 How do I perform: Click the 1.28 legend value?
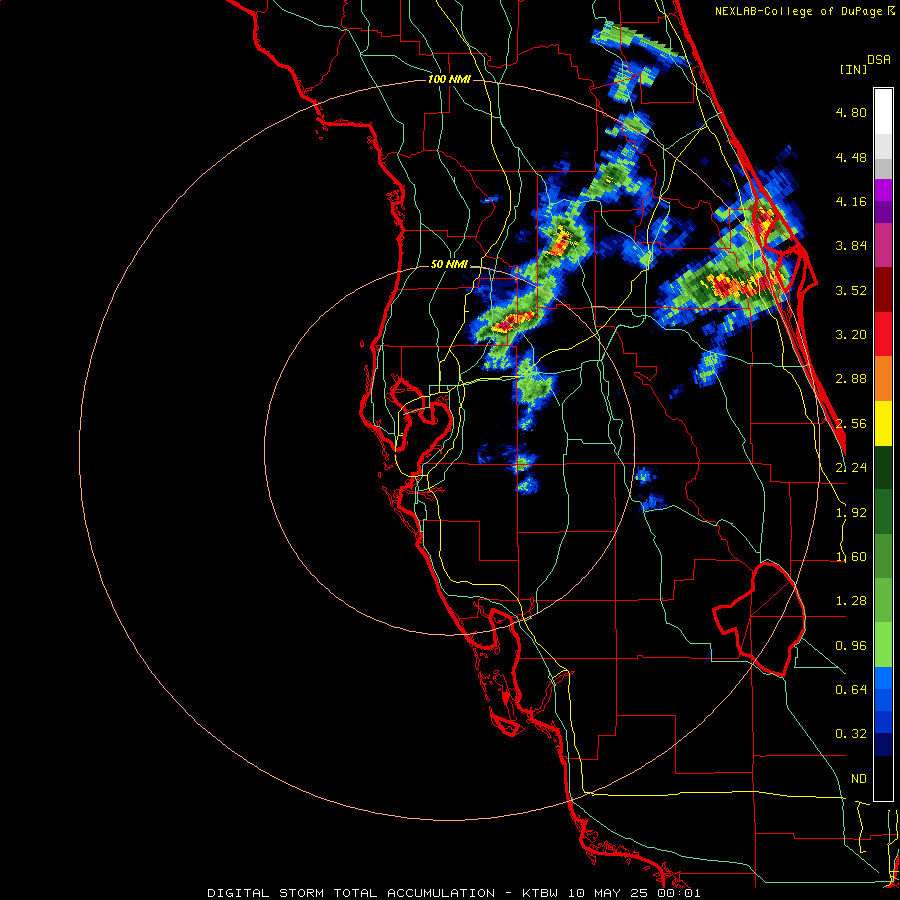click(x=851, y=601)
